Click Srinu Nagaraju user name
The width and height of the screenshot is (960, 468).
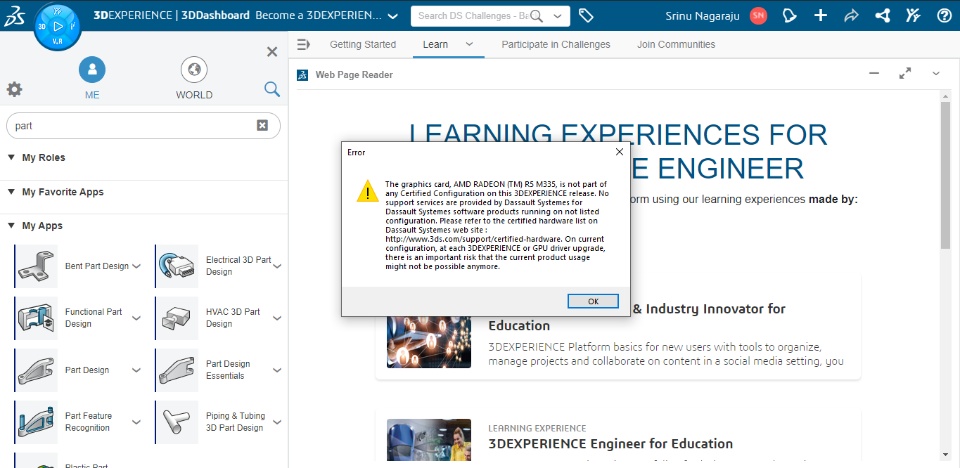point(703,16)
